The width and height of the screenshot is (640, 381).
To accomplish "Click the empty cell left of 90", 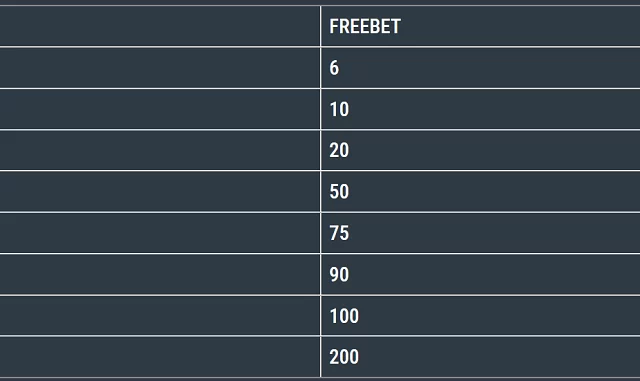I will coord(160,274).
